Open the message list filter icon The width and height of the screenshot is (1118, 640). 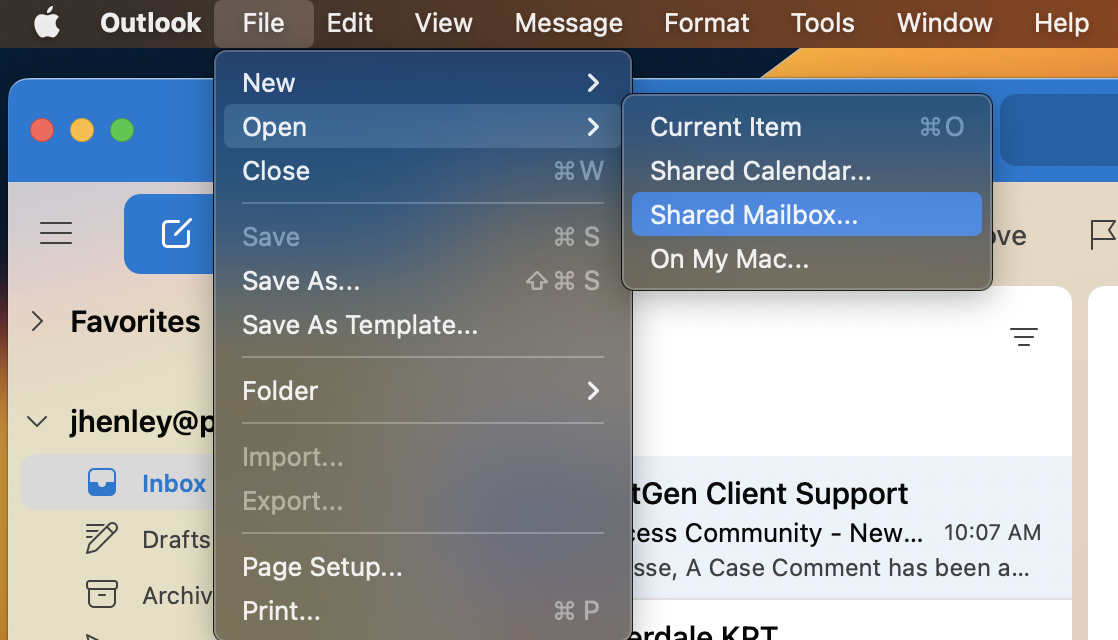tap(1023, 336)
